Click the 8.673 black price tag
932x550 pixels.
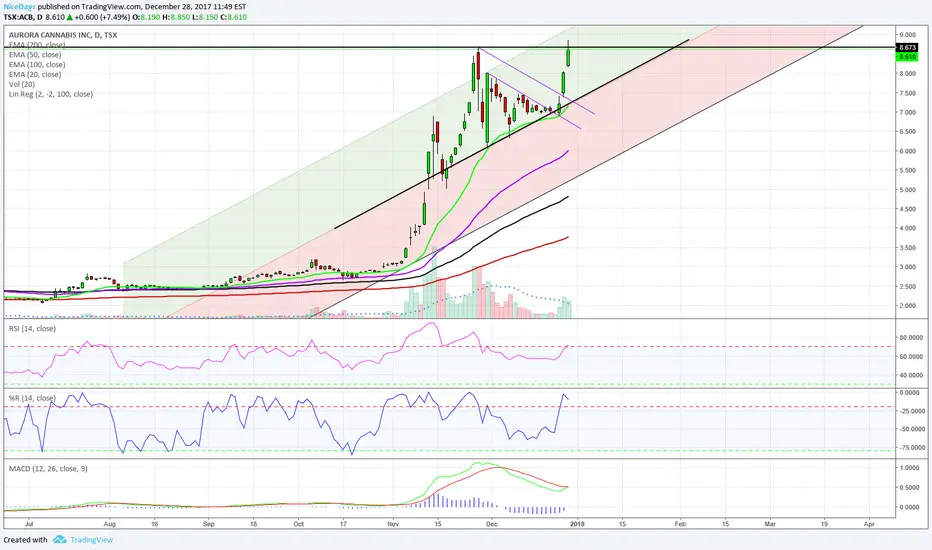[908, 48]
